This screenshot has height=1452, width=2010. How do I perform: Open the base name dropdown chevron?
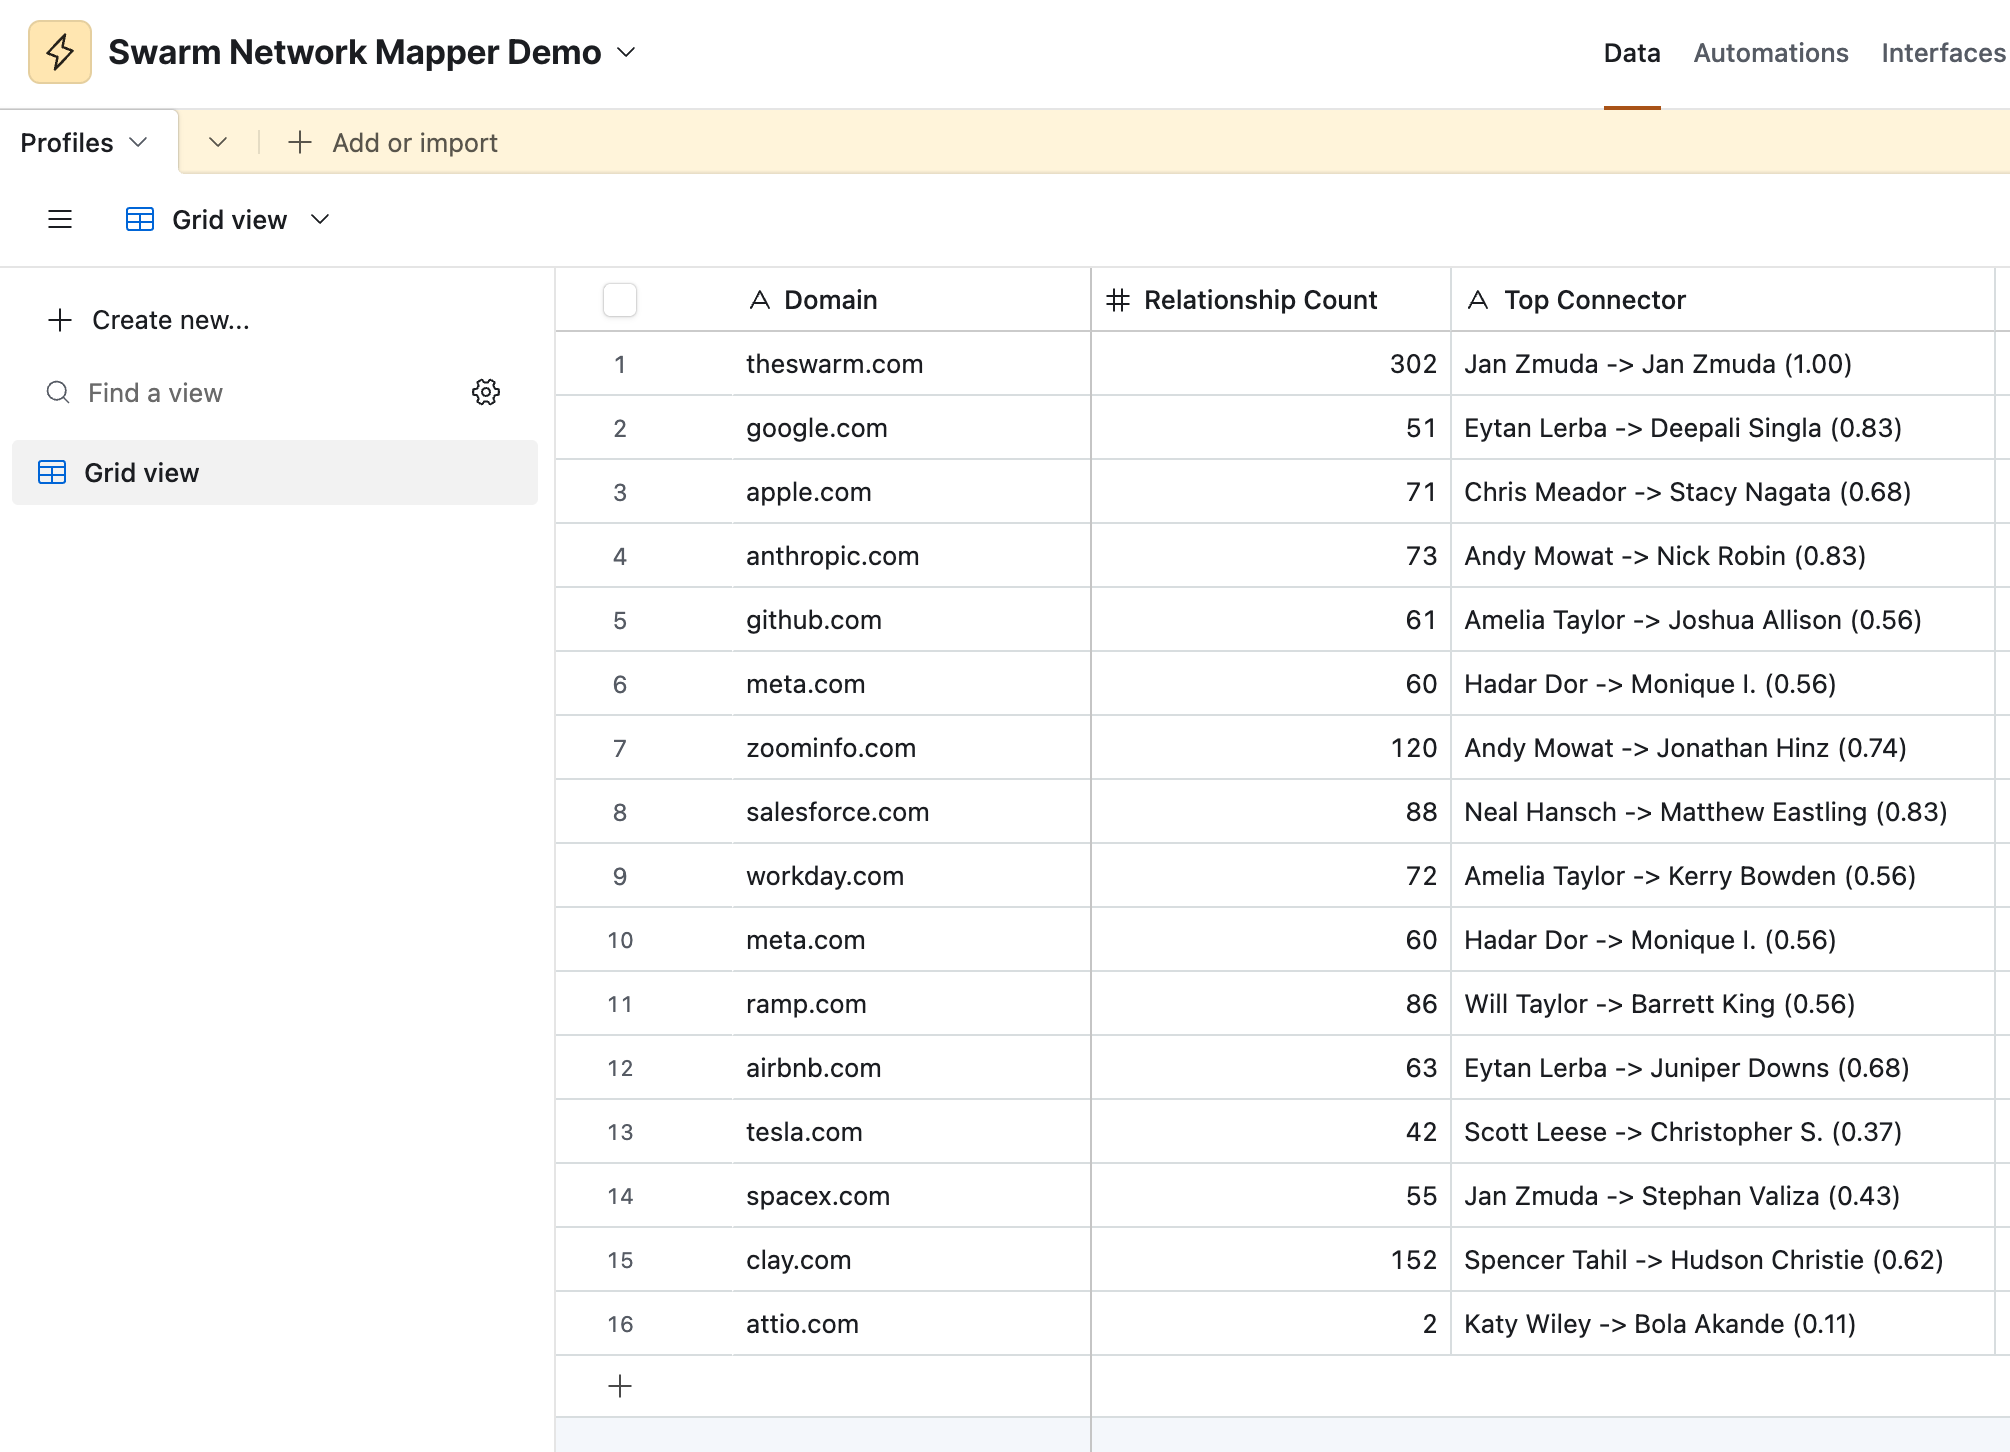click(x=626, y=52)
